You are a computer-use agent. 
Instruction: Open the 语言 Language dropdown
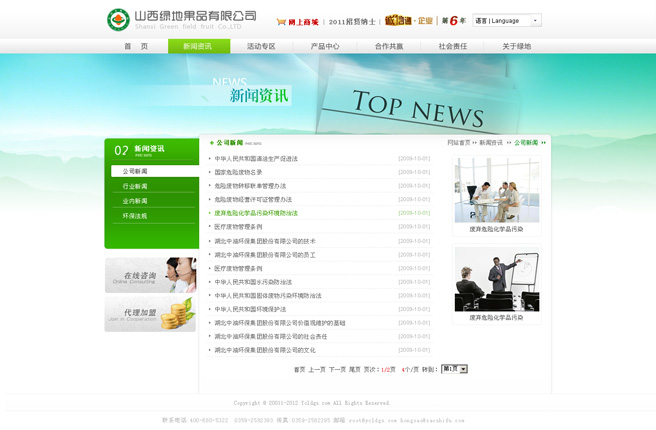coord(507,20)
